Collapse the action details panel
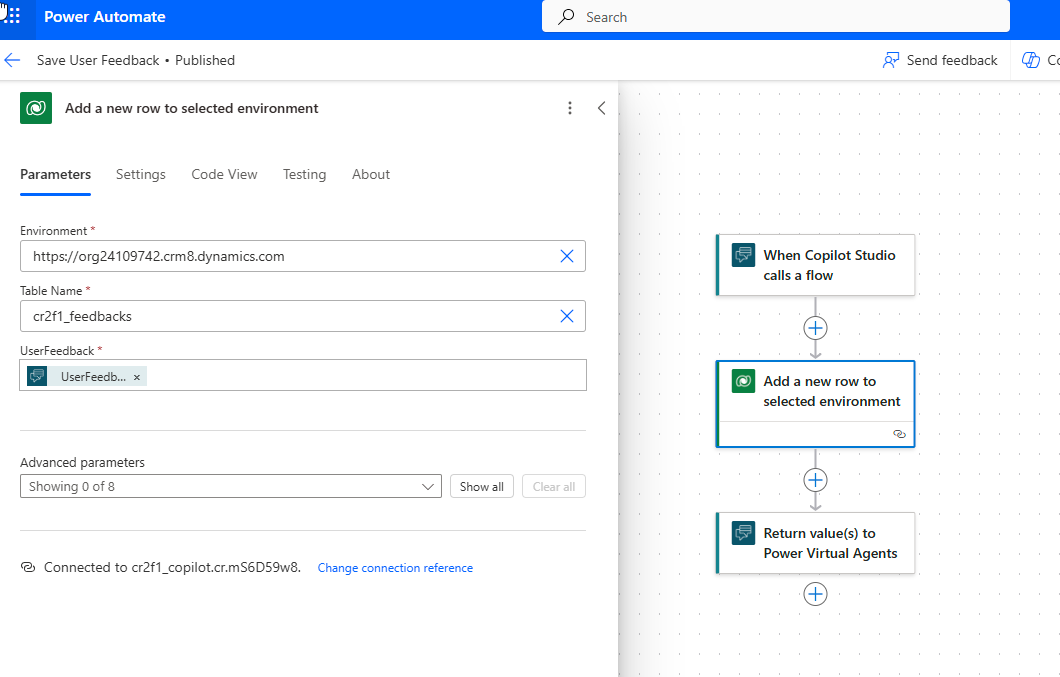This screenshot has height=677, width=1060. click(601, 108)
